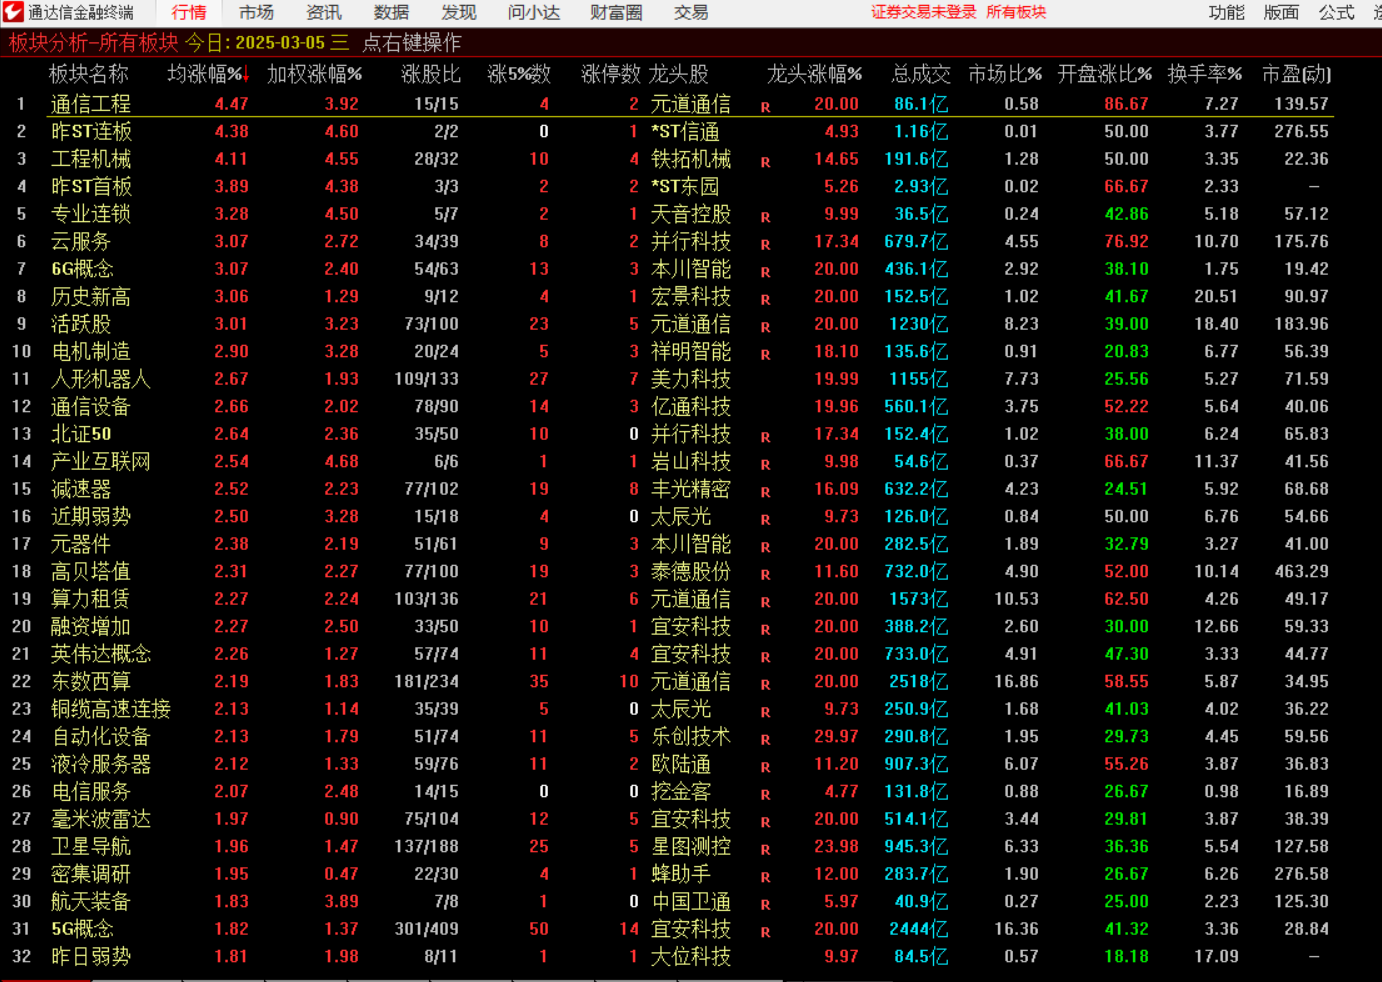1382x982 pixels.
Task: Sort by the 涨股比 column header
Action: [431, 74]
